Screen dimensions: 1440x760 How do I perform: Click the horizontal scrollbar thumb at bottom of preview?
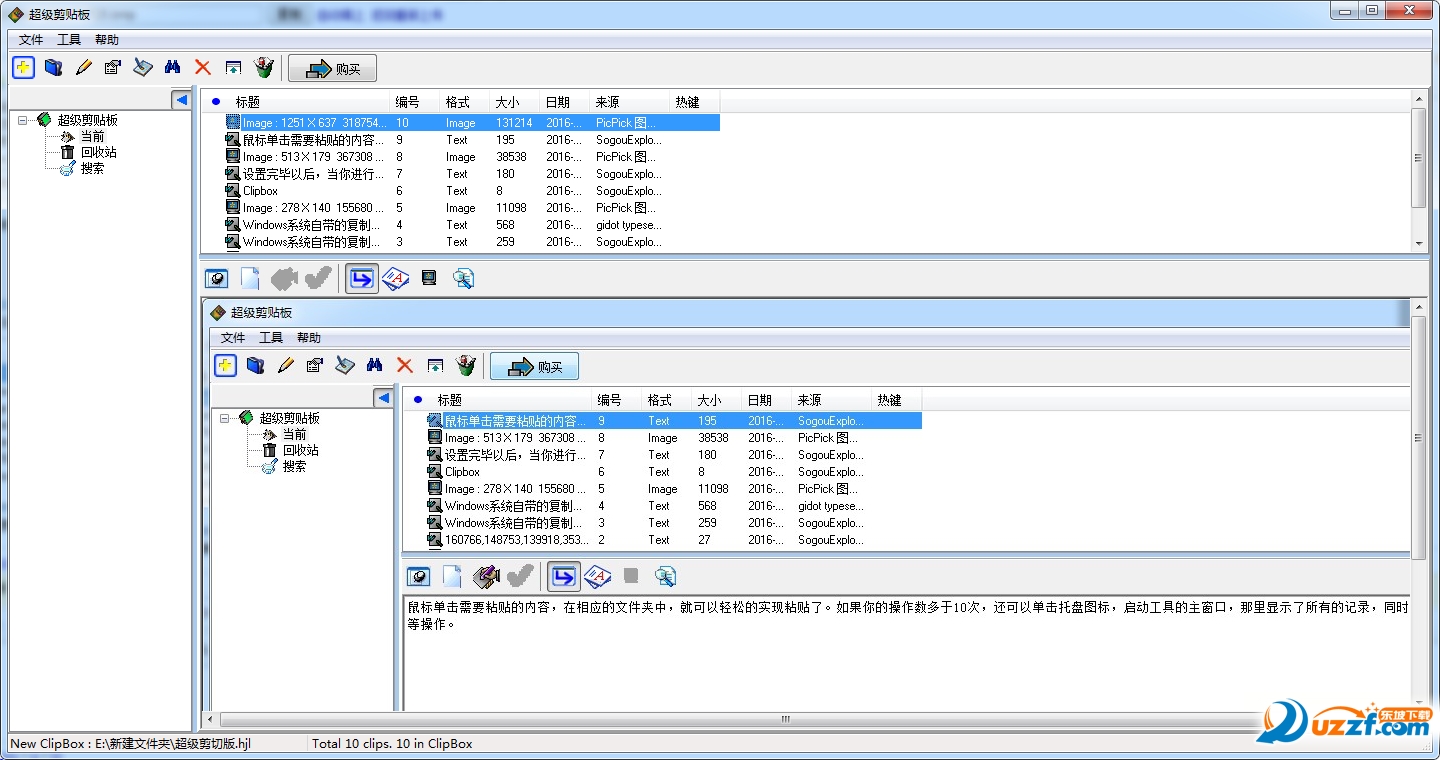point(785,719)
